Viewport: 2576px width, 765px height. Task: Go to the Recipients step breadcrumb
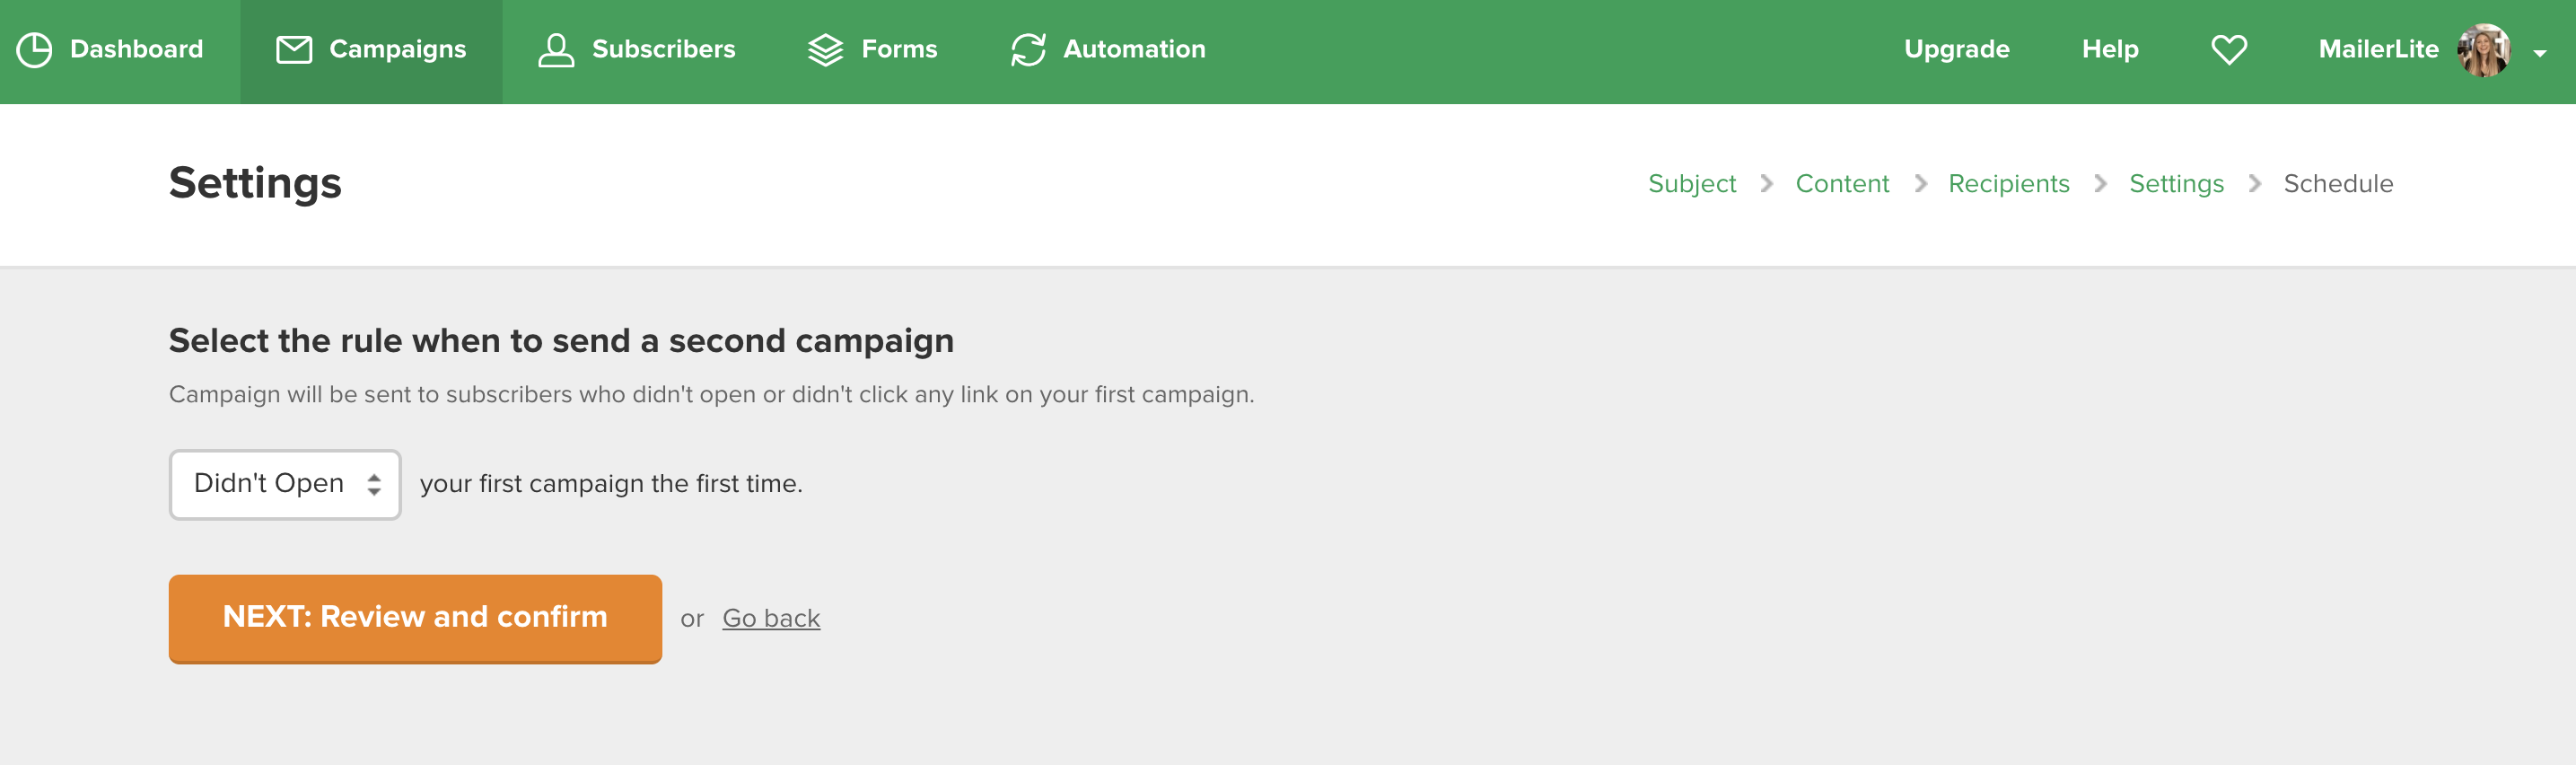pyautogui.click(x=2009, y=184)
